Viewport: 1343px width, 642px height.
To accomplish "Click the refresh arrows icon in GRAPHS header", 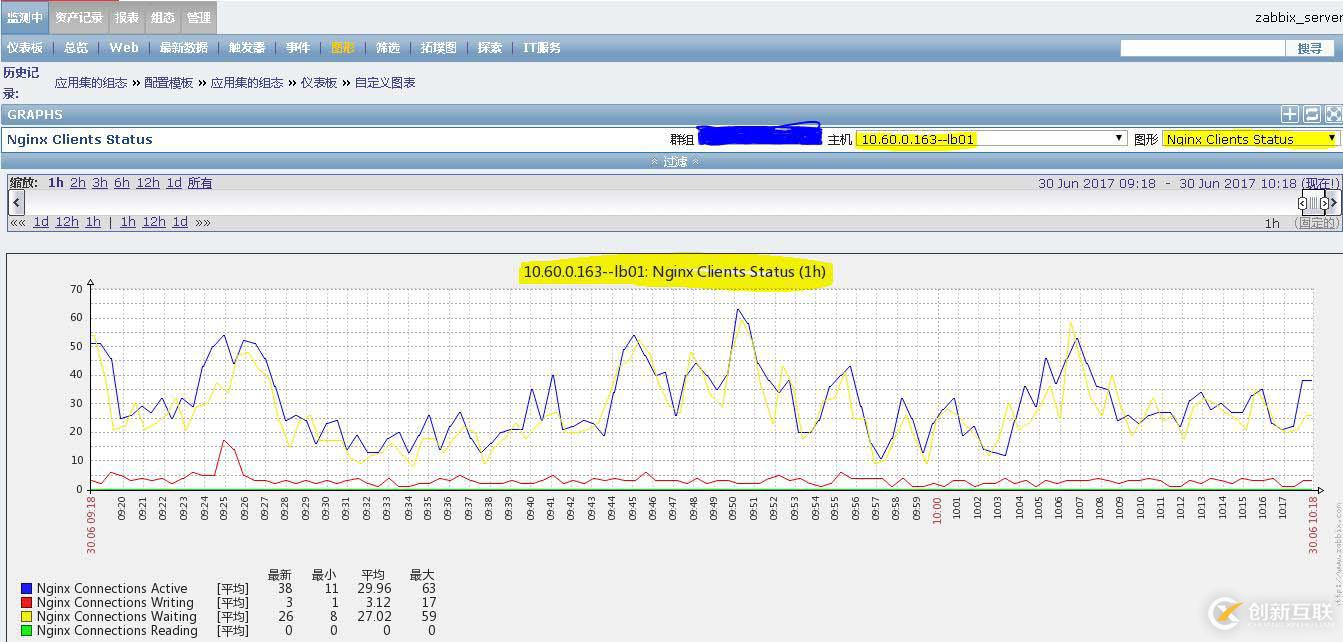I will pos(1312,115).
